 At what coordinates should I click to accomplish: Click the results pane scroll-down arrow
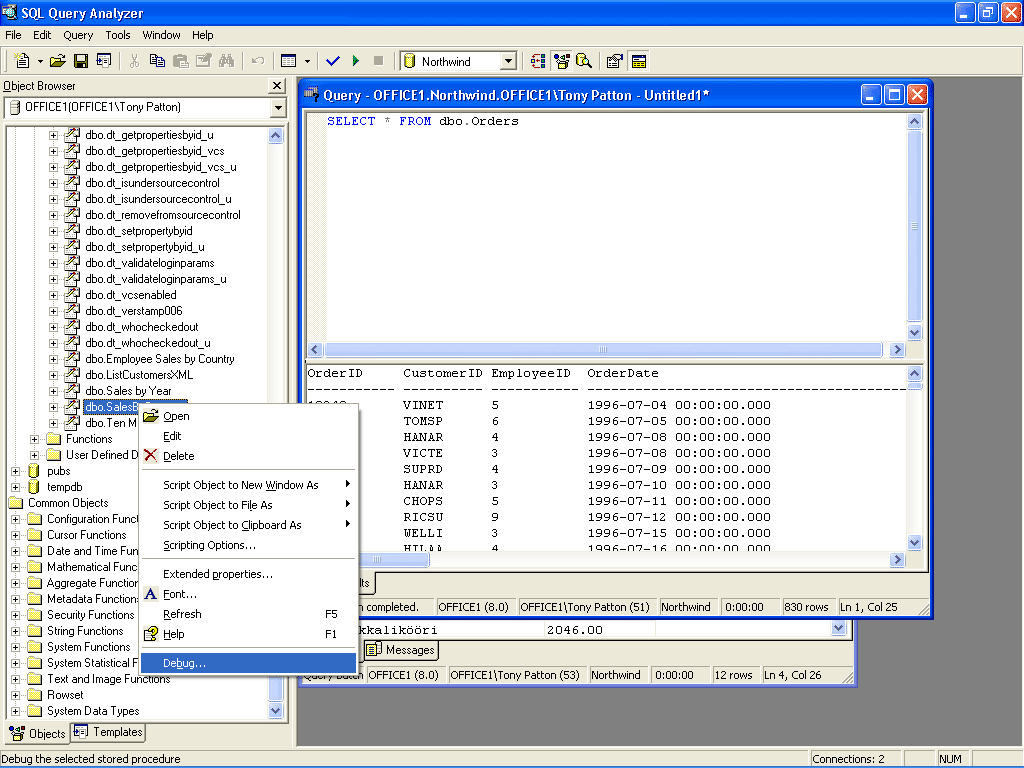click(913, 543)
